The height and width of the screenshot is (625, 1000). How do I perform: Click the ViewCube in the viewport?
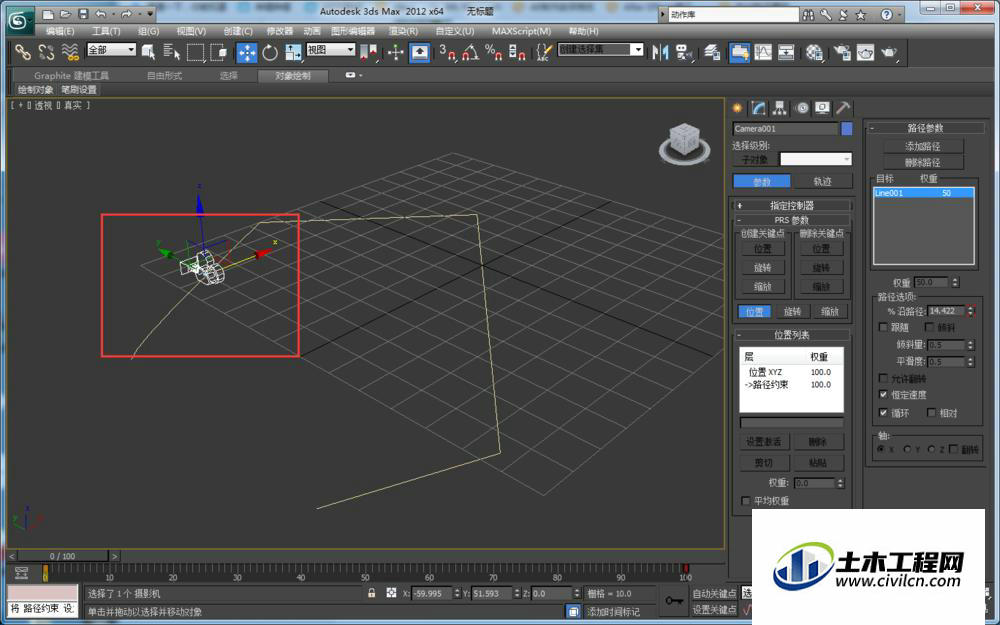(684, 143)
